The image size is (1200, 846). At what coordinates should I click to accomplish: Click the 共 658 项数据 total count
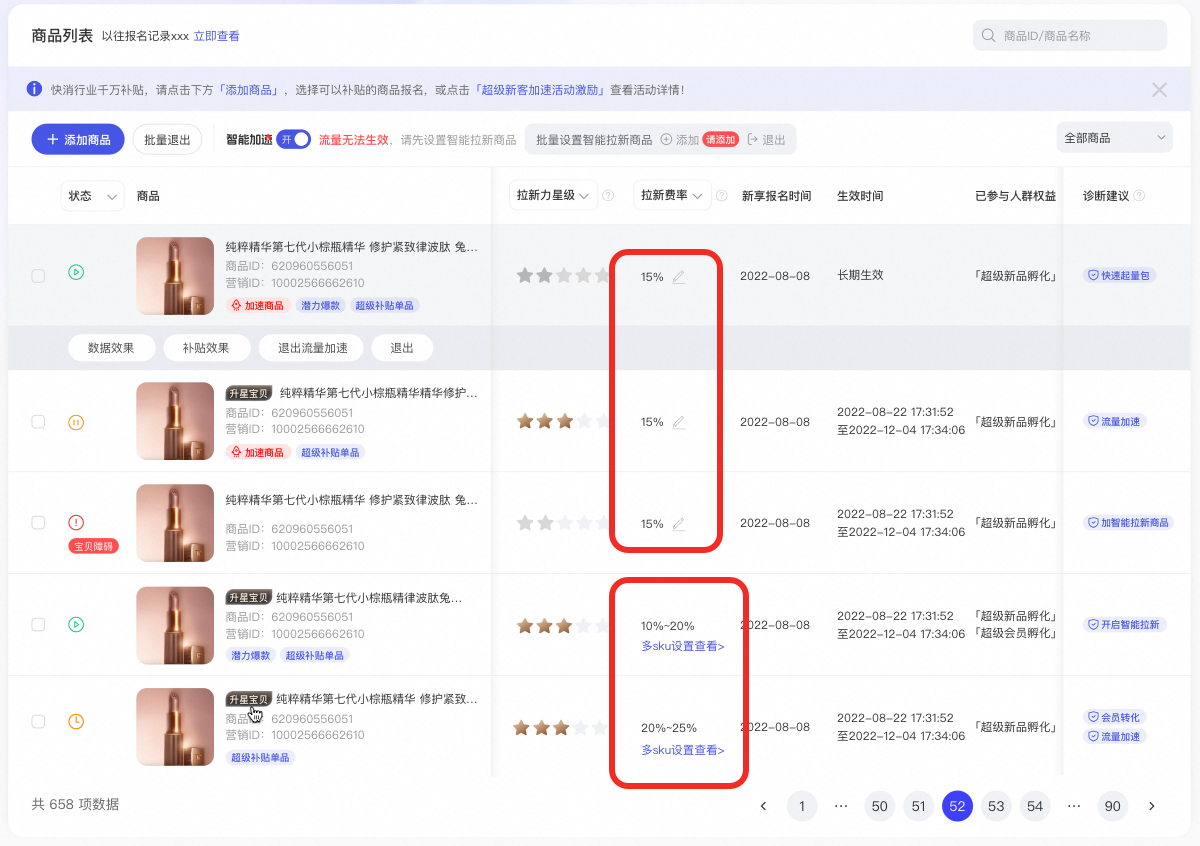tap(75, 804)
